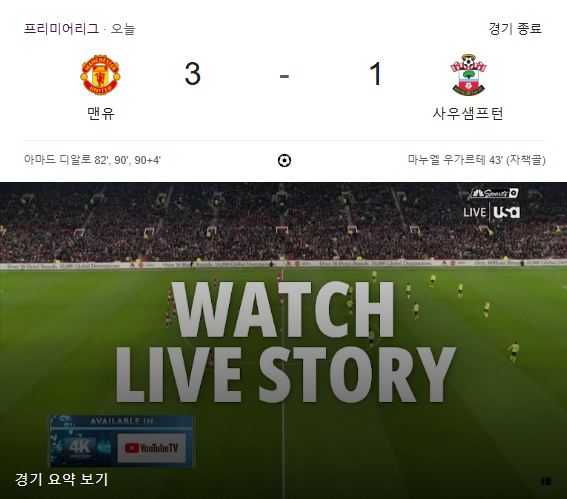The height and width of the screenshot is (499, 567).
Task: Open the 프리미어리그 league link
Action: 61,28
